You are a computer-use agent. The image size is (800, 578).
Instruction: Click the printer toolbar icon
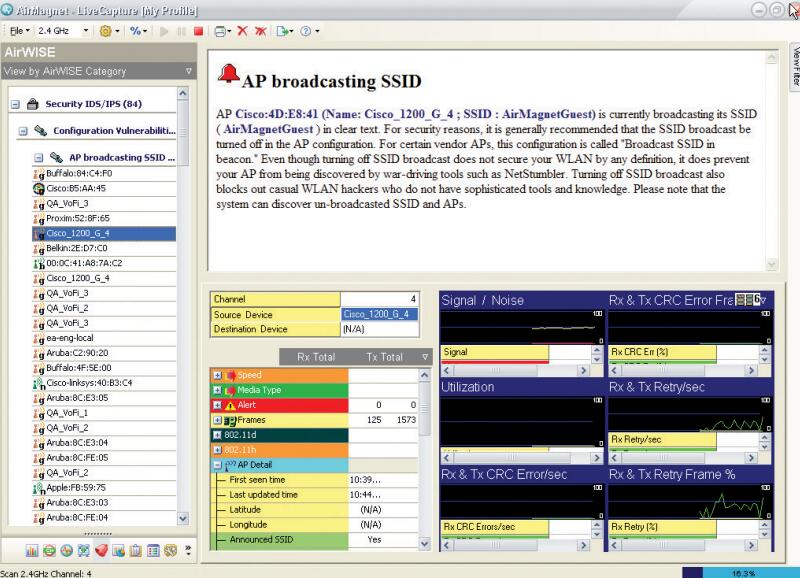coord(220,31)
